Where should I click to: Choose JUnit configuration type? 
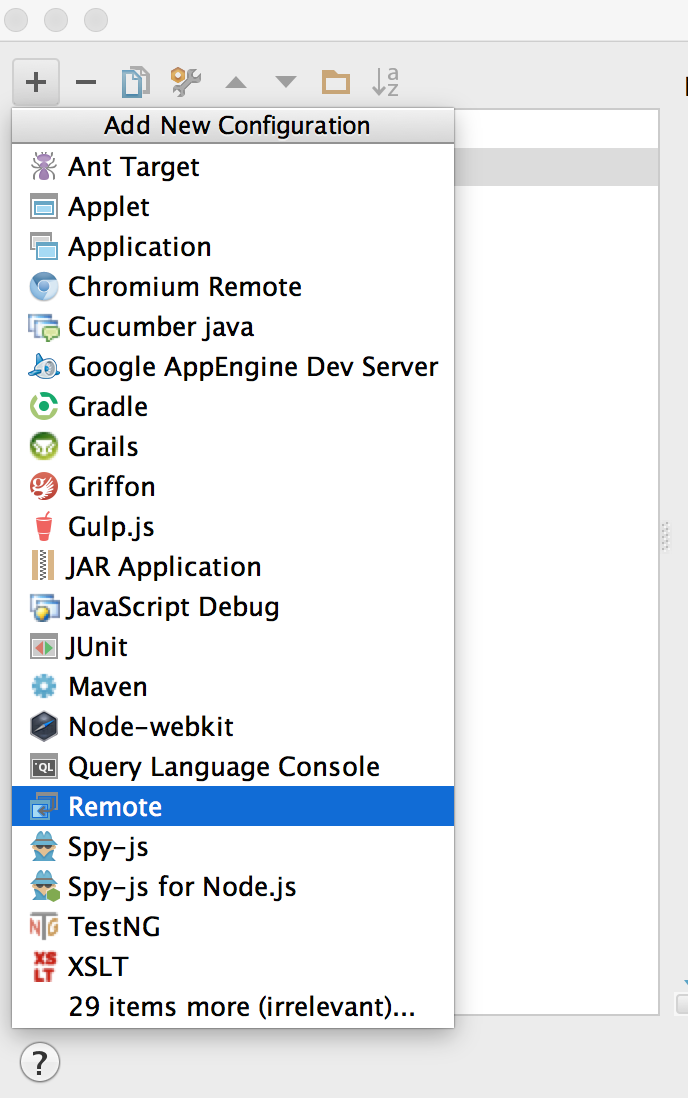point(98,647)
